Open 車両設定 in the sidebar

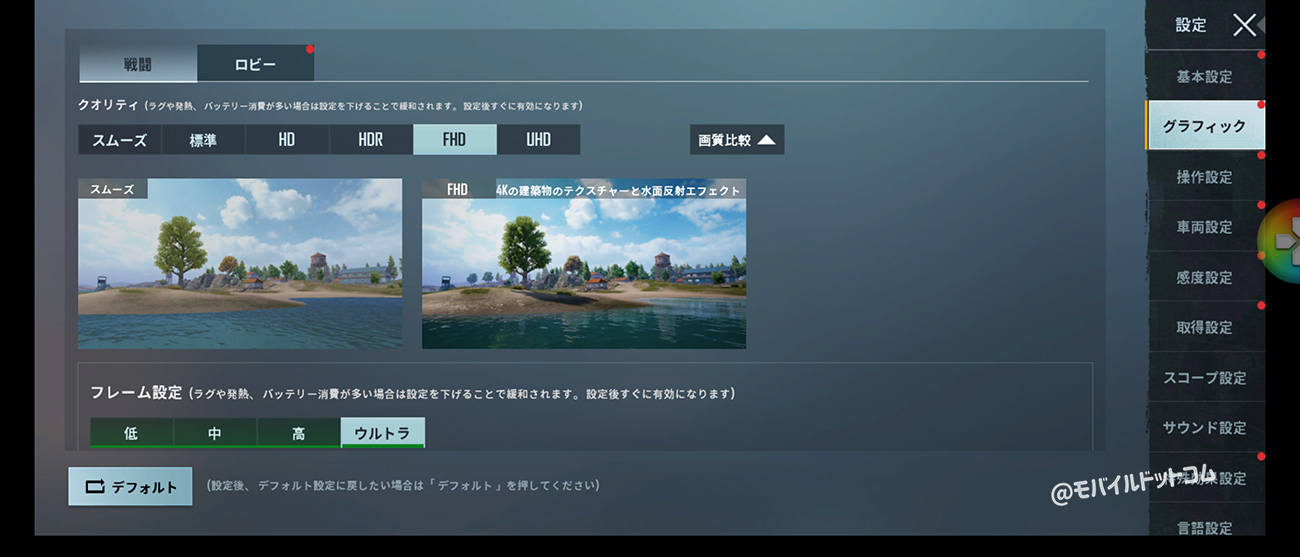[1205, 227]
